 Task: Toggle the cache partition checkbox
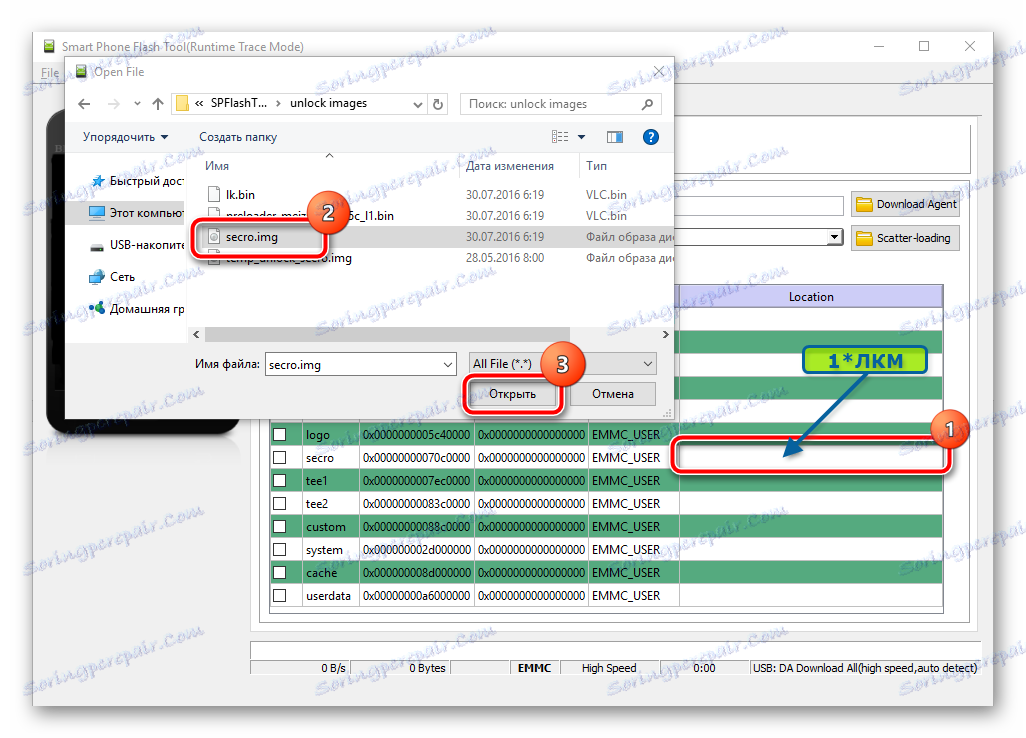pos(279,572)
